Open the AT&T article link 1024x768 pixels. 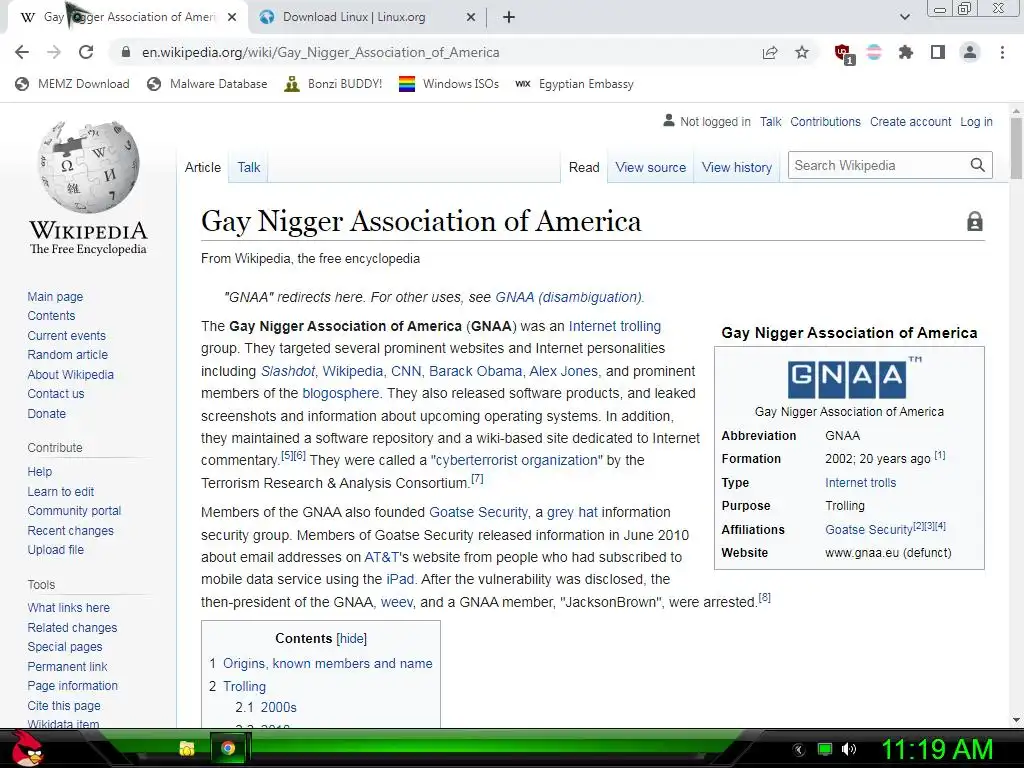click(x=381, y=557)
